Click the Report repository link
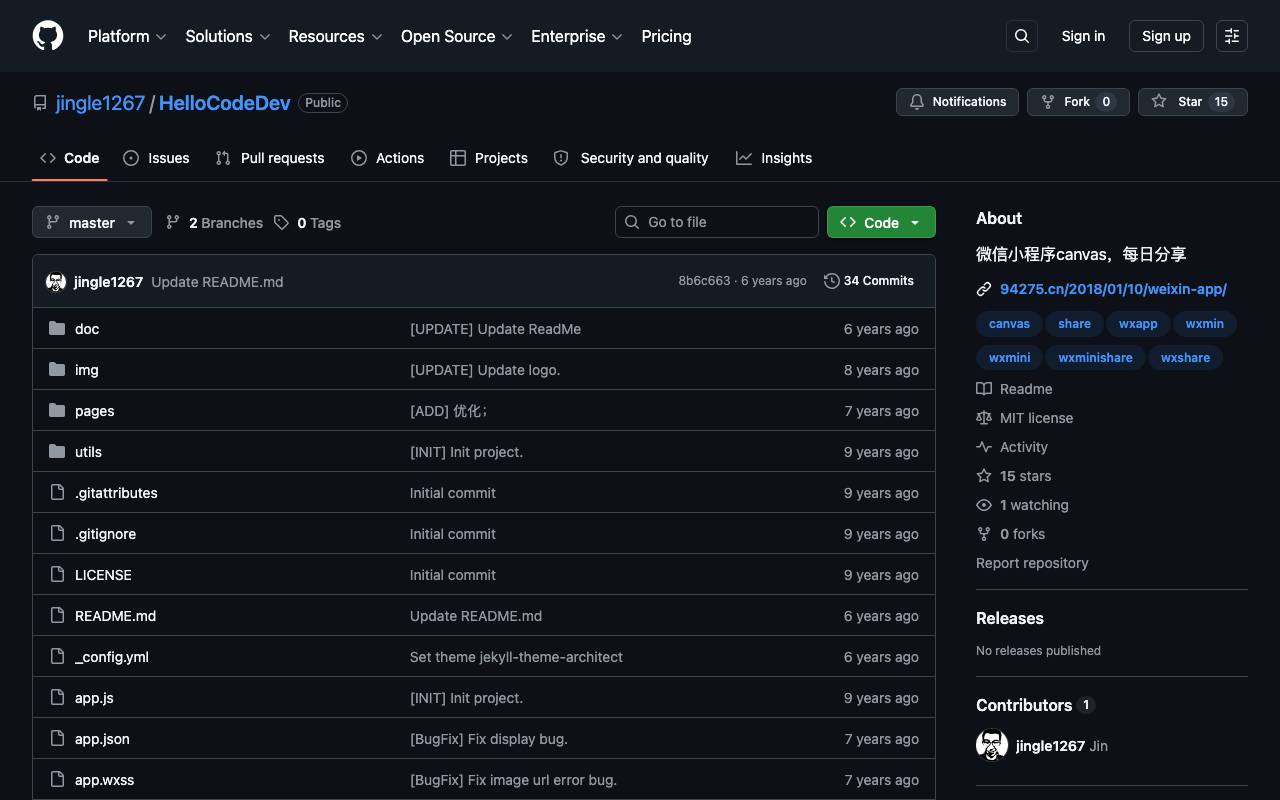This screenshot has width=1280, height=800. (x=1032, y=563)
